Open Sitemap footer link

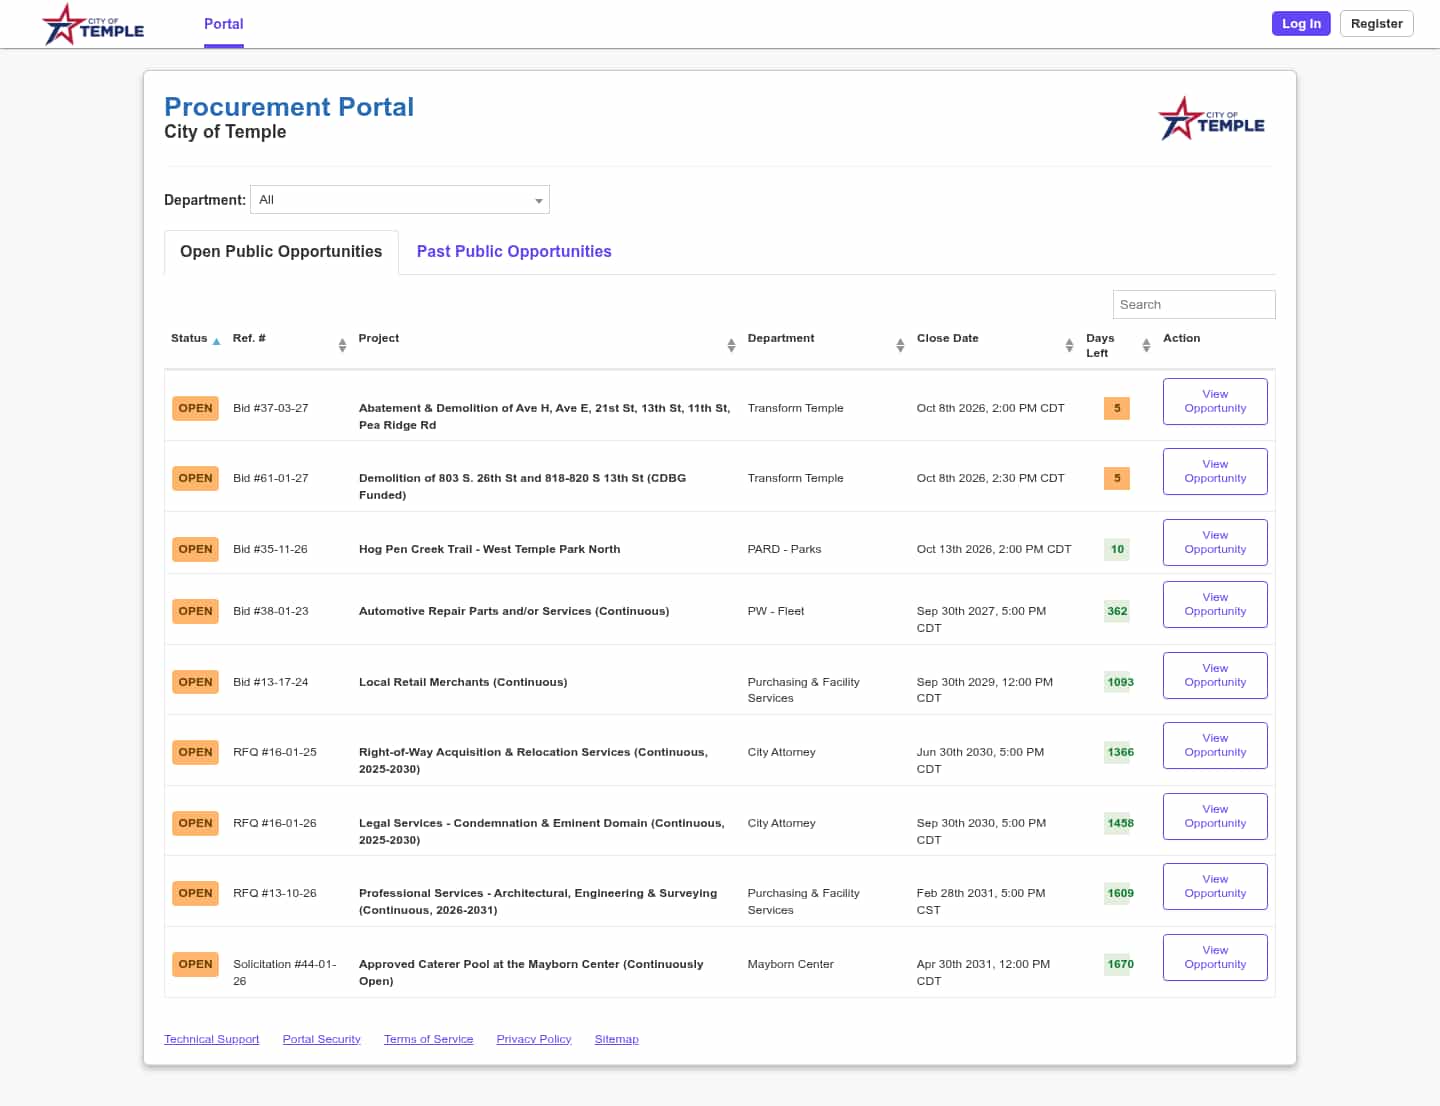(616, 1039)
